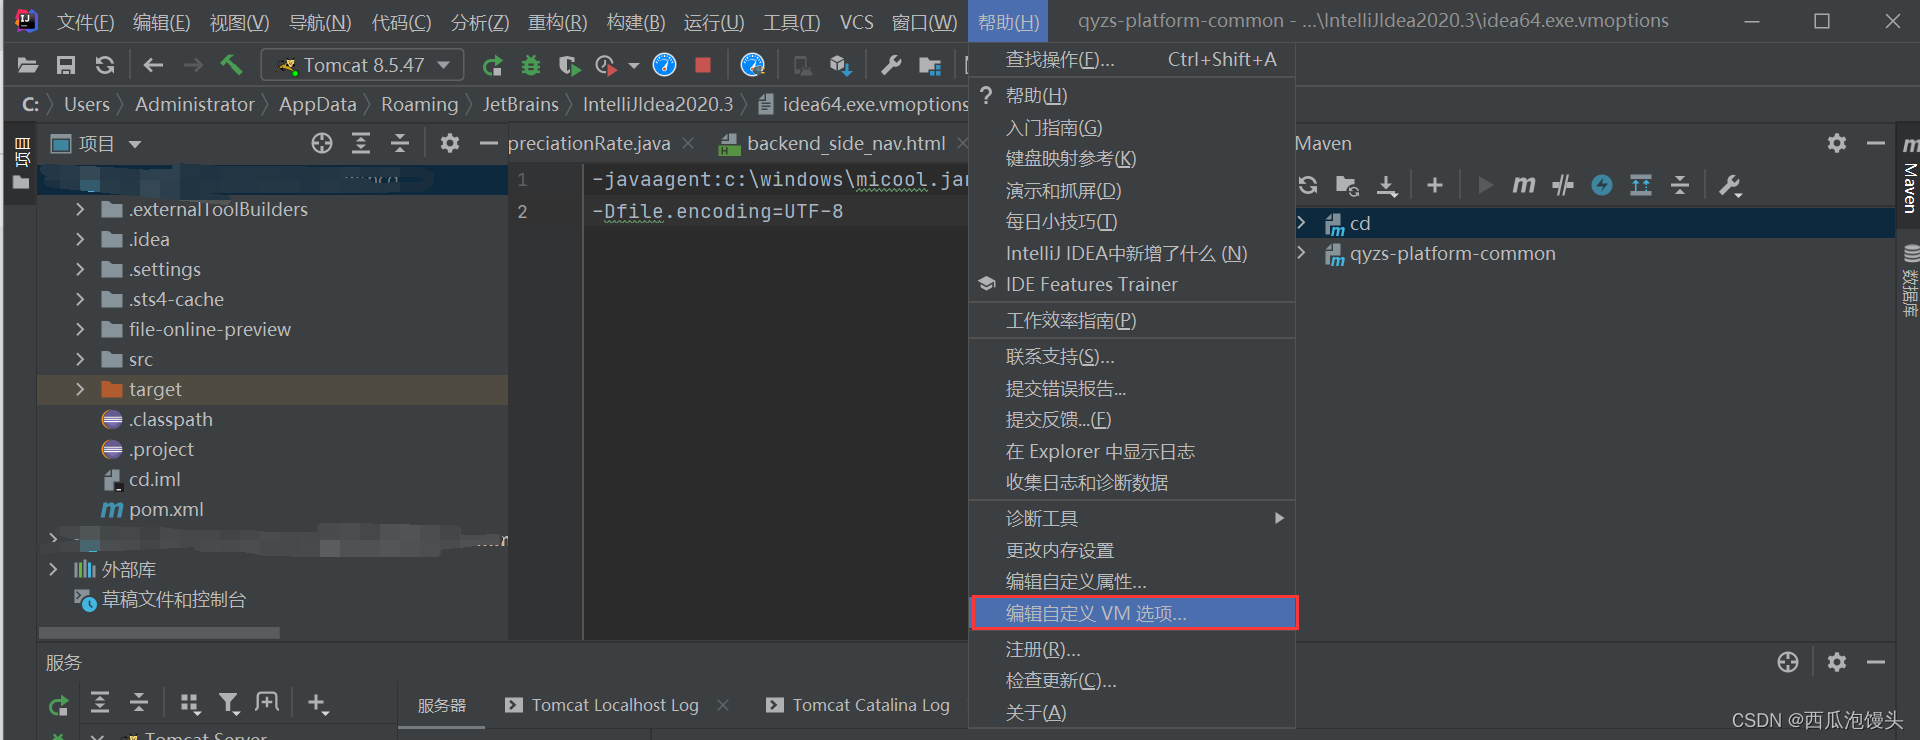Download Maven sources and documentation

click(1387, 186)
